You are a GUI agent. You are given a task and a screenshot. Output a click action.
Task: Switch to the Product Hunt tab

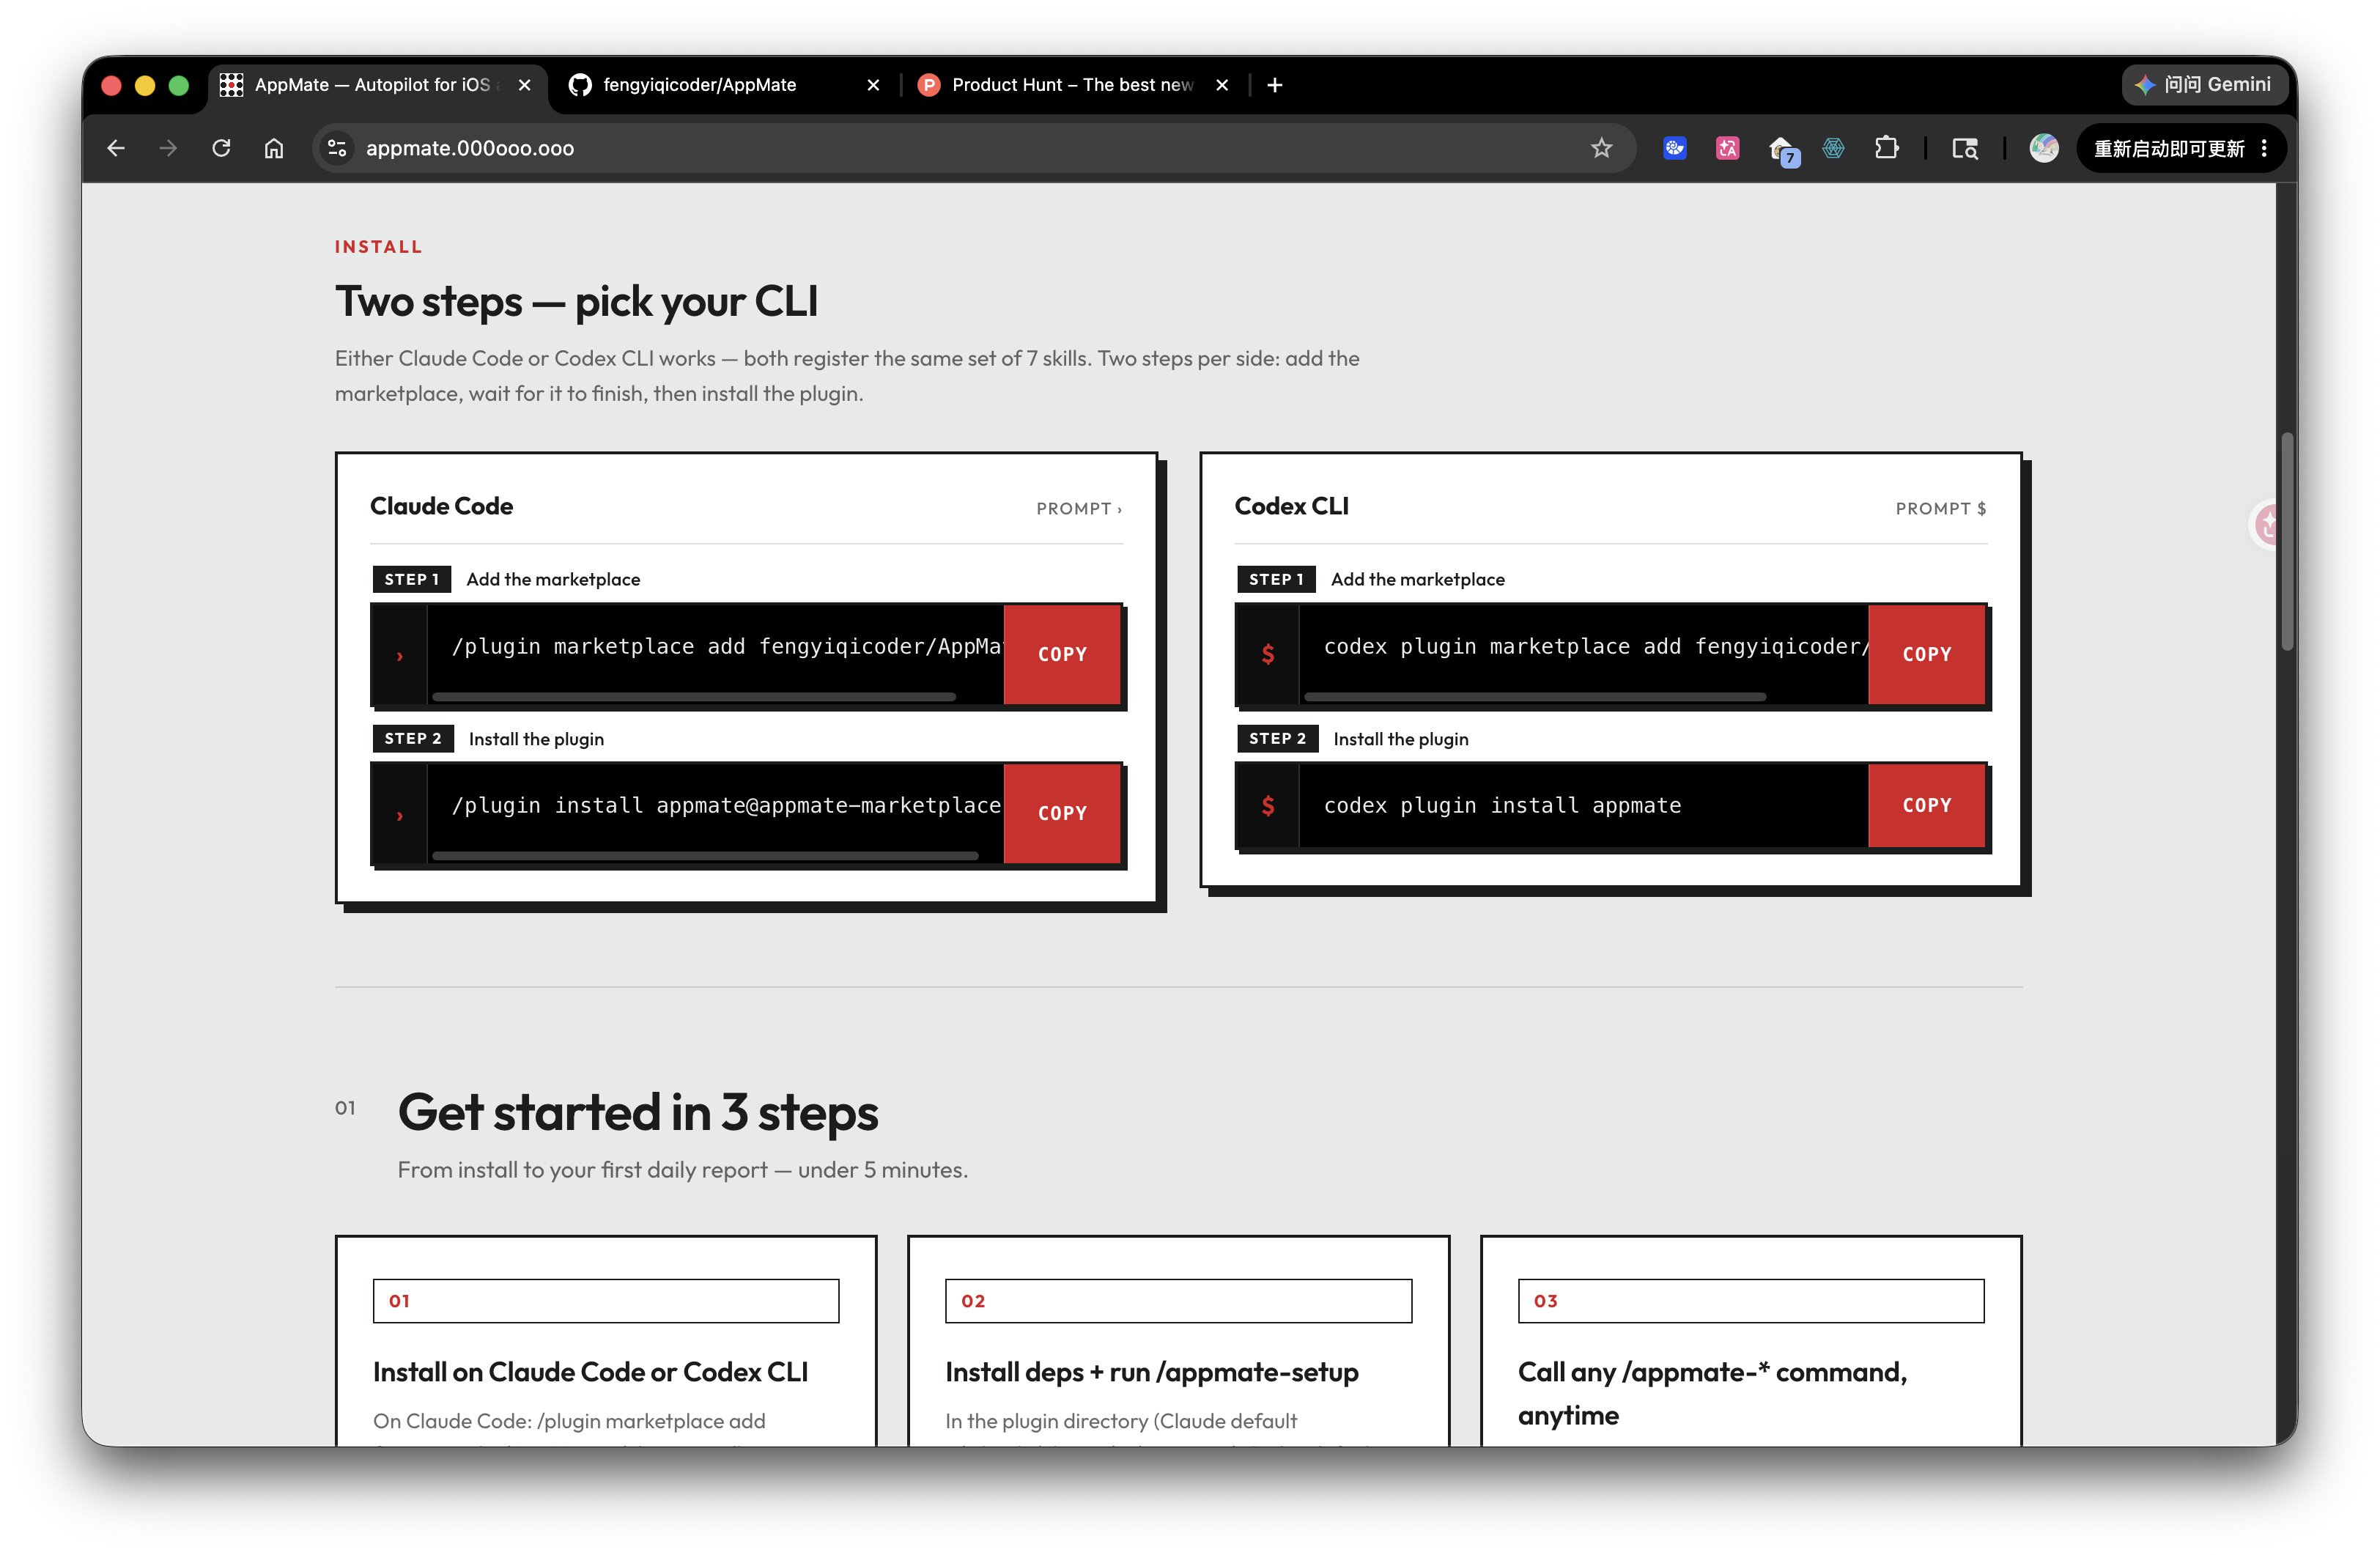pos(1072,85)
